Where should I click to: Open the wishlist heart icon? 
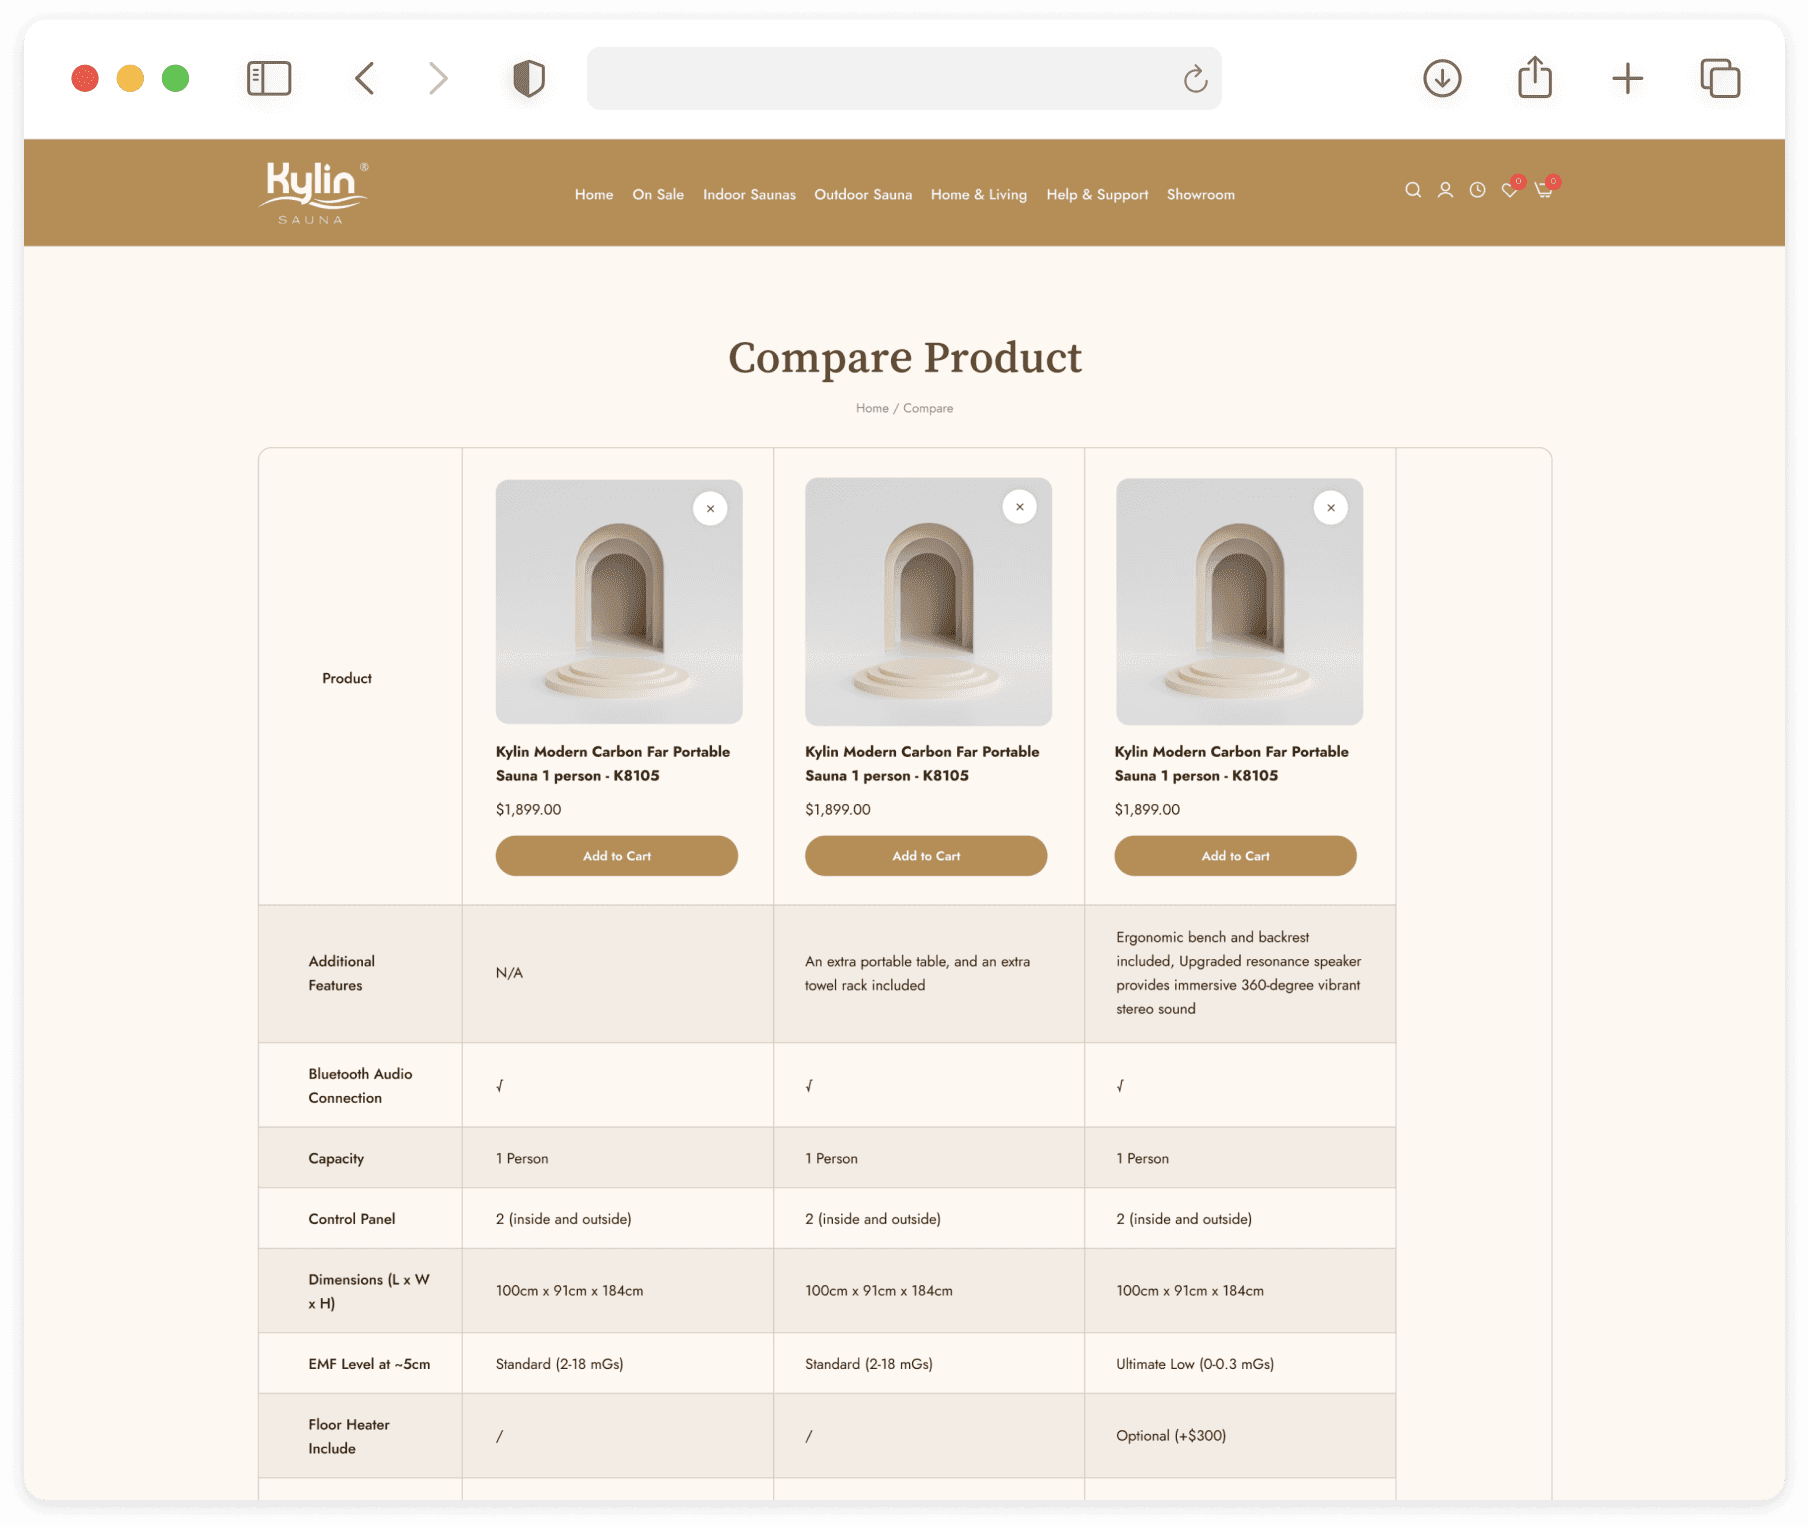click(x=1510, y=189)
